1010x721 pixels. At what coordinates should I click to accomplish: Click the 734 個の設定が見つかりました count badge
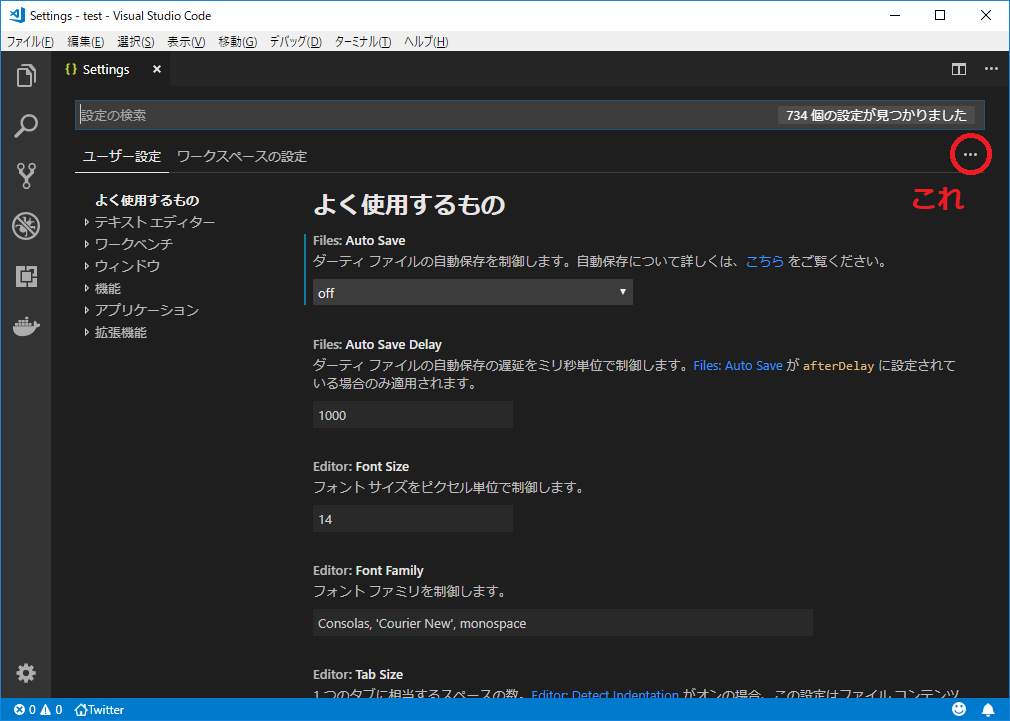pos(876,115)
